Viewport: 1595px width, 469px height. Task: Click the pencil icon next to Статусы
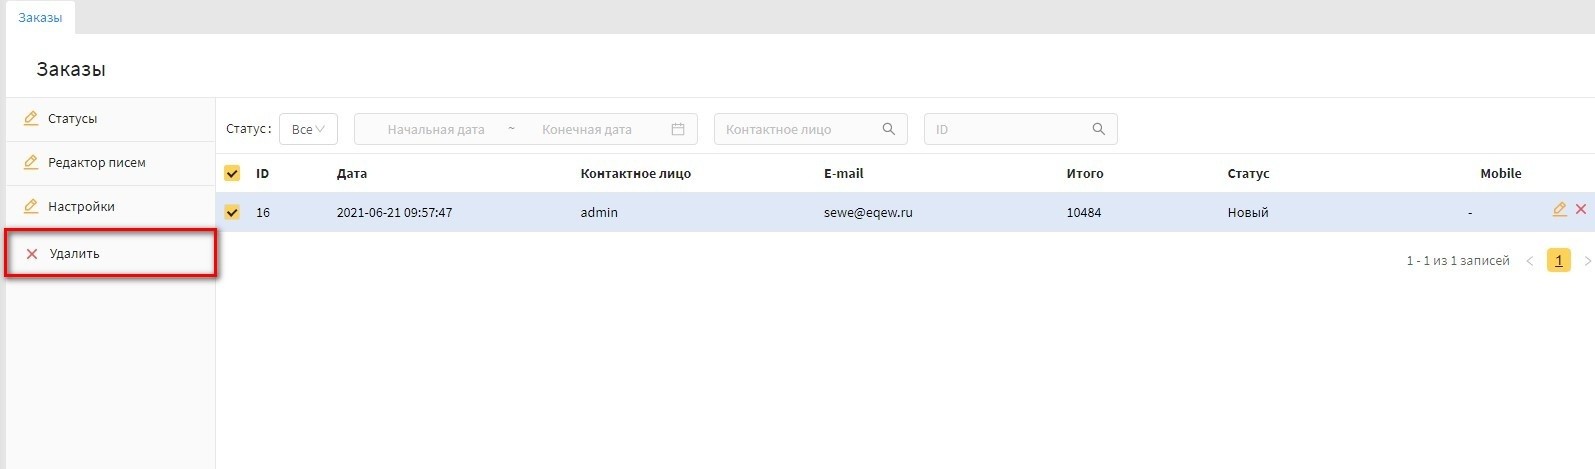point(31,119)
